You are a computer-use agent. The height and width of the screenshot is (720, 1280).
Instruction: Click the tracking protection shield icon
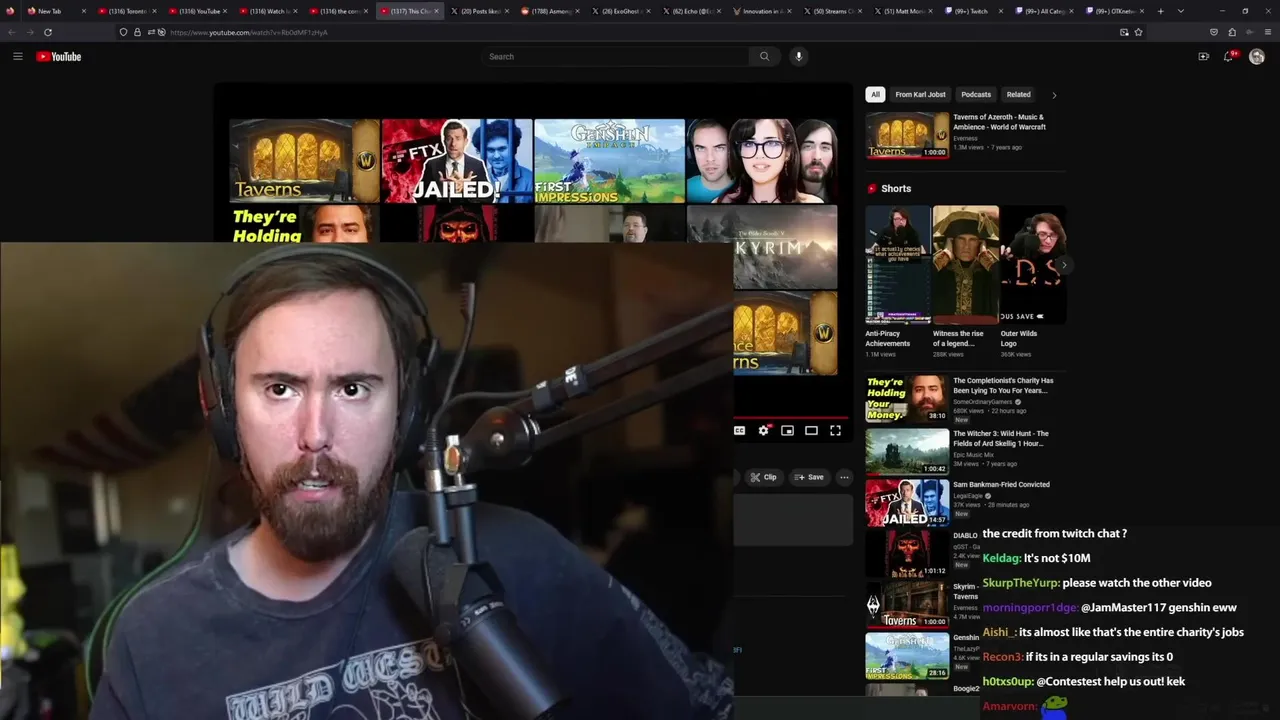tap(123, 32)
